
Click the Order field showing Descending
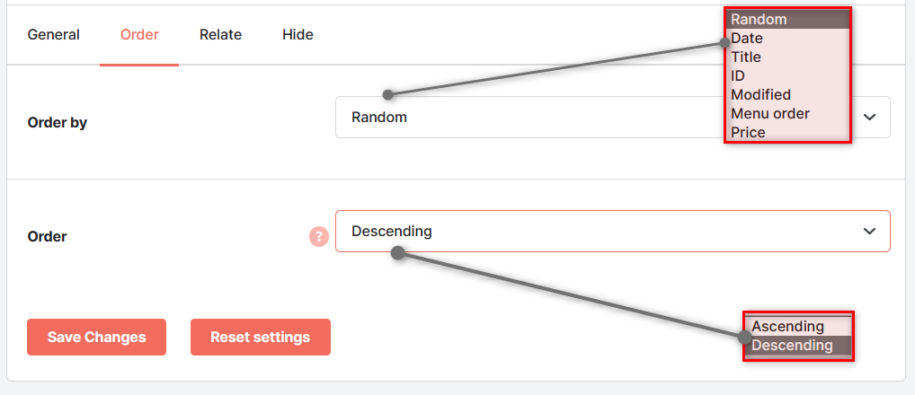(613, 231)
